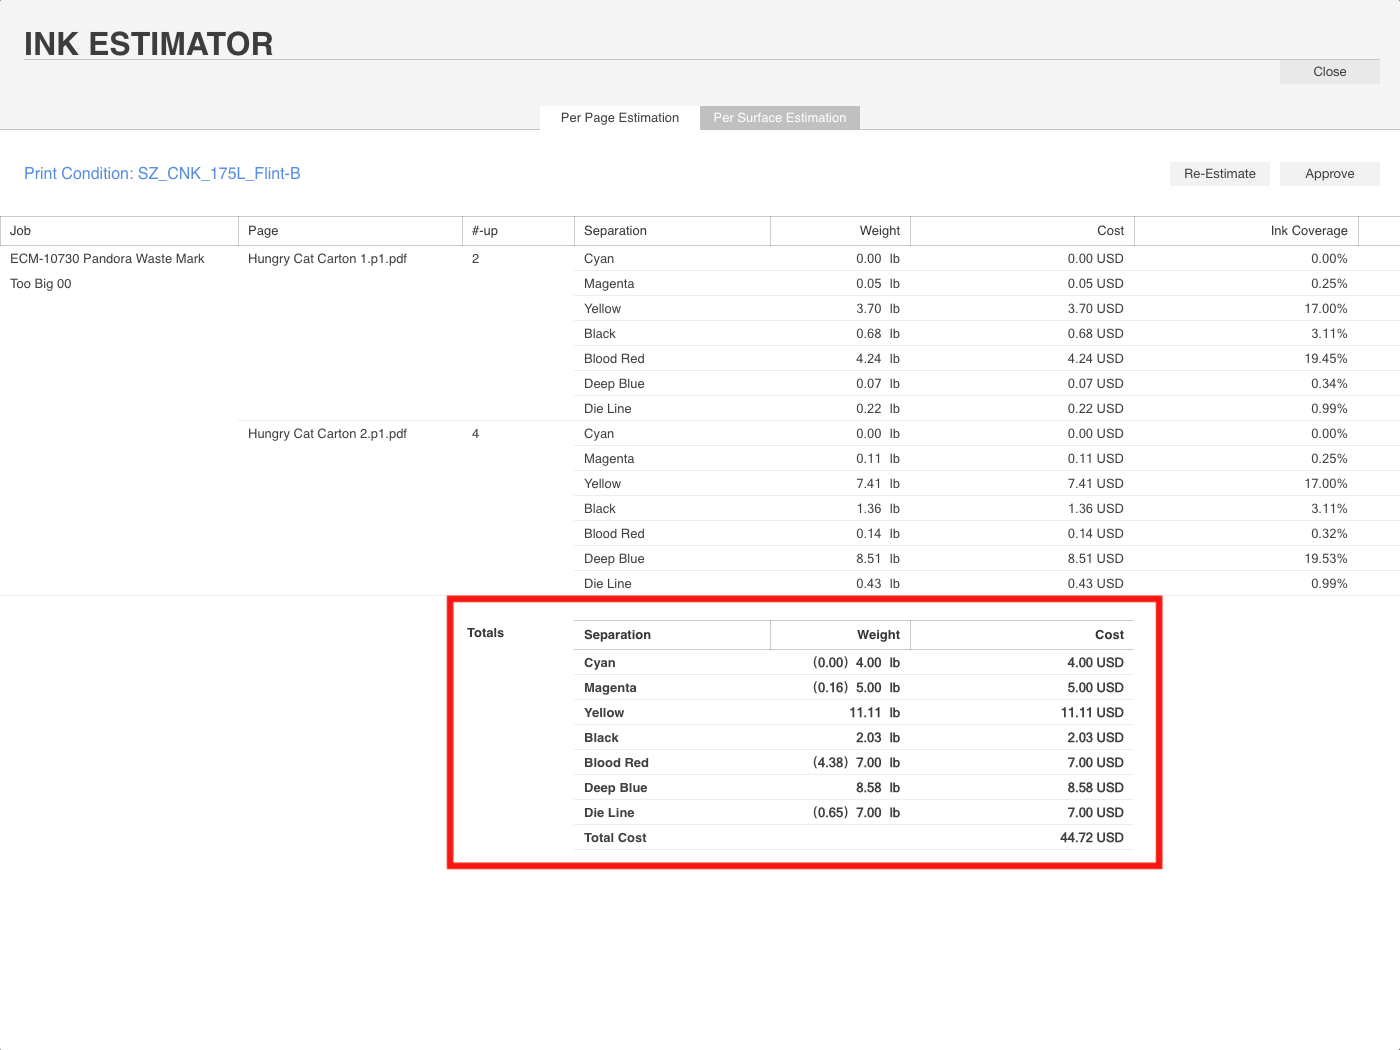
Task: Edit the Cyan total weight field
Action: [868, 663]
